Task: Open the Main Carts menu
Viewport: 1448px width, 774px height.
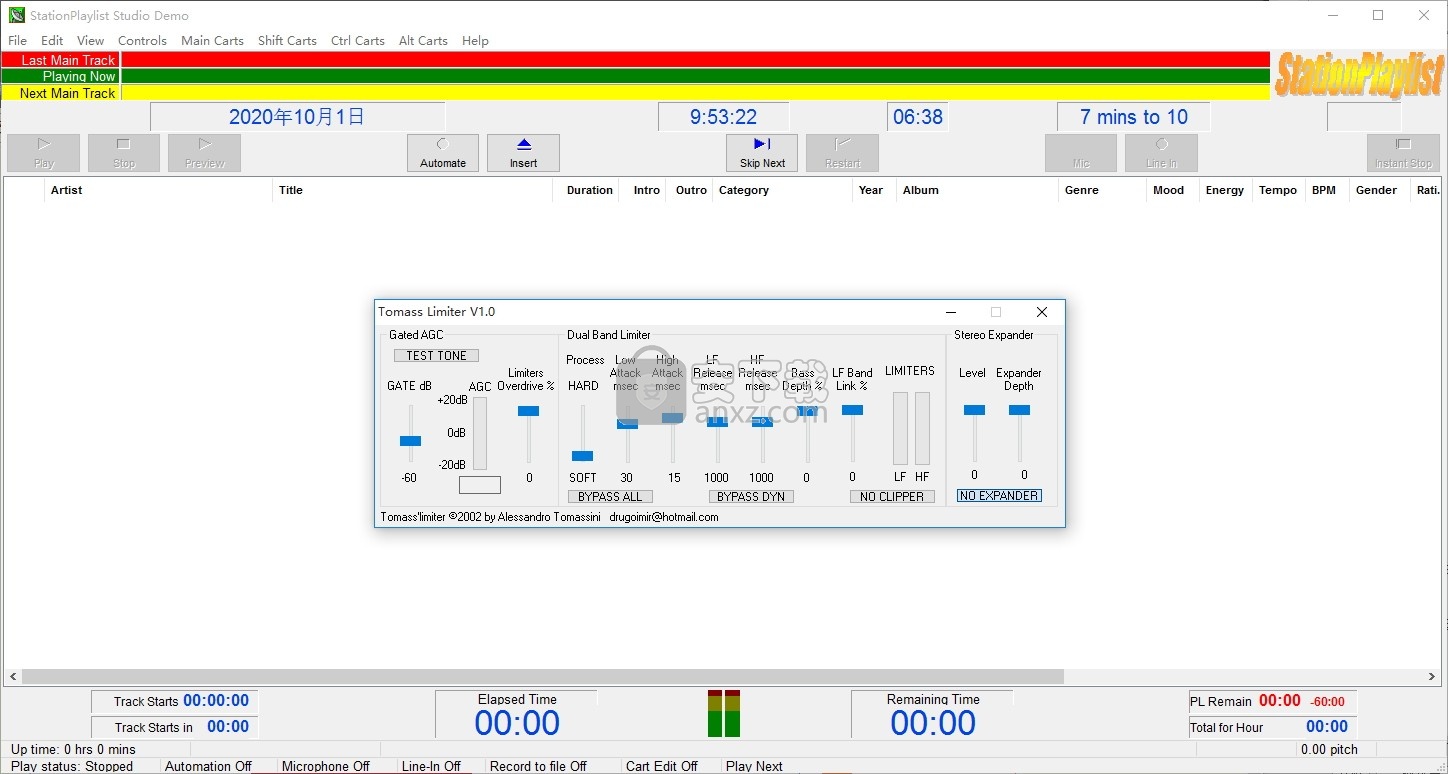Action: [x=212, y=41]
